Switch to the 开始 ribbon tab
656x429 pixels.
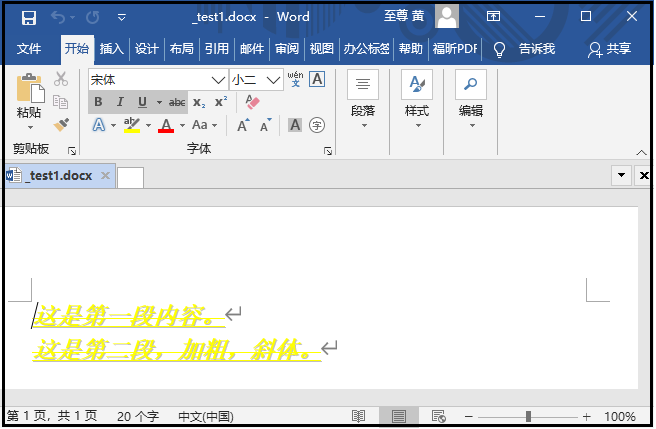77,49
